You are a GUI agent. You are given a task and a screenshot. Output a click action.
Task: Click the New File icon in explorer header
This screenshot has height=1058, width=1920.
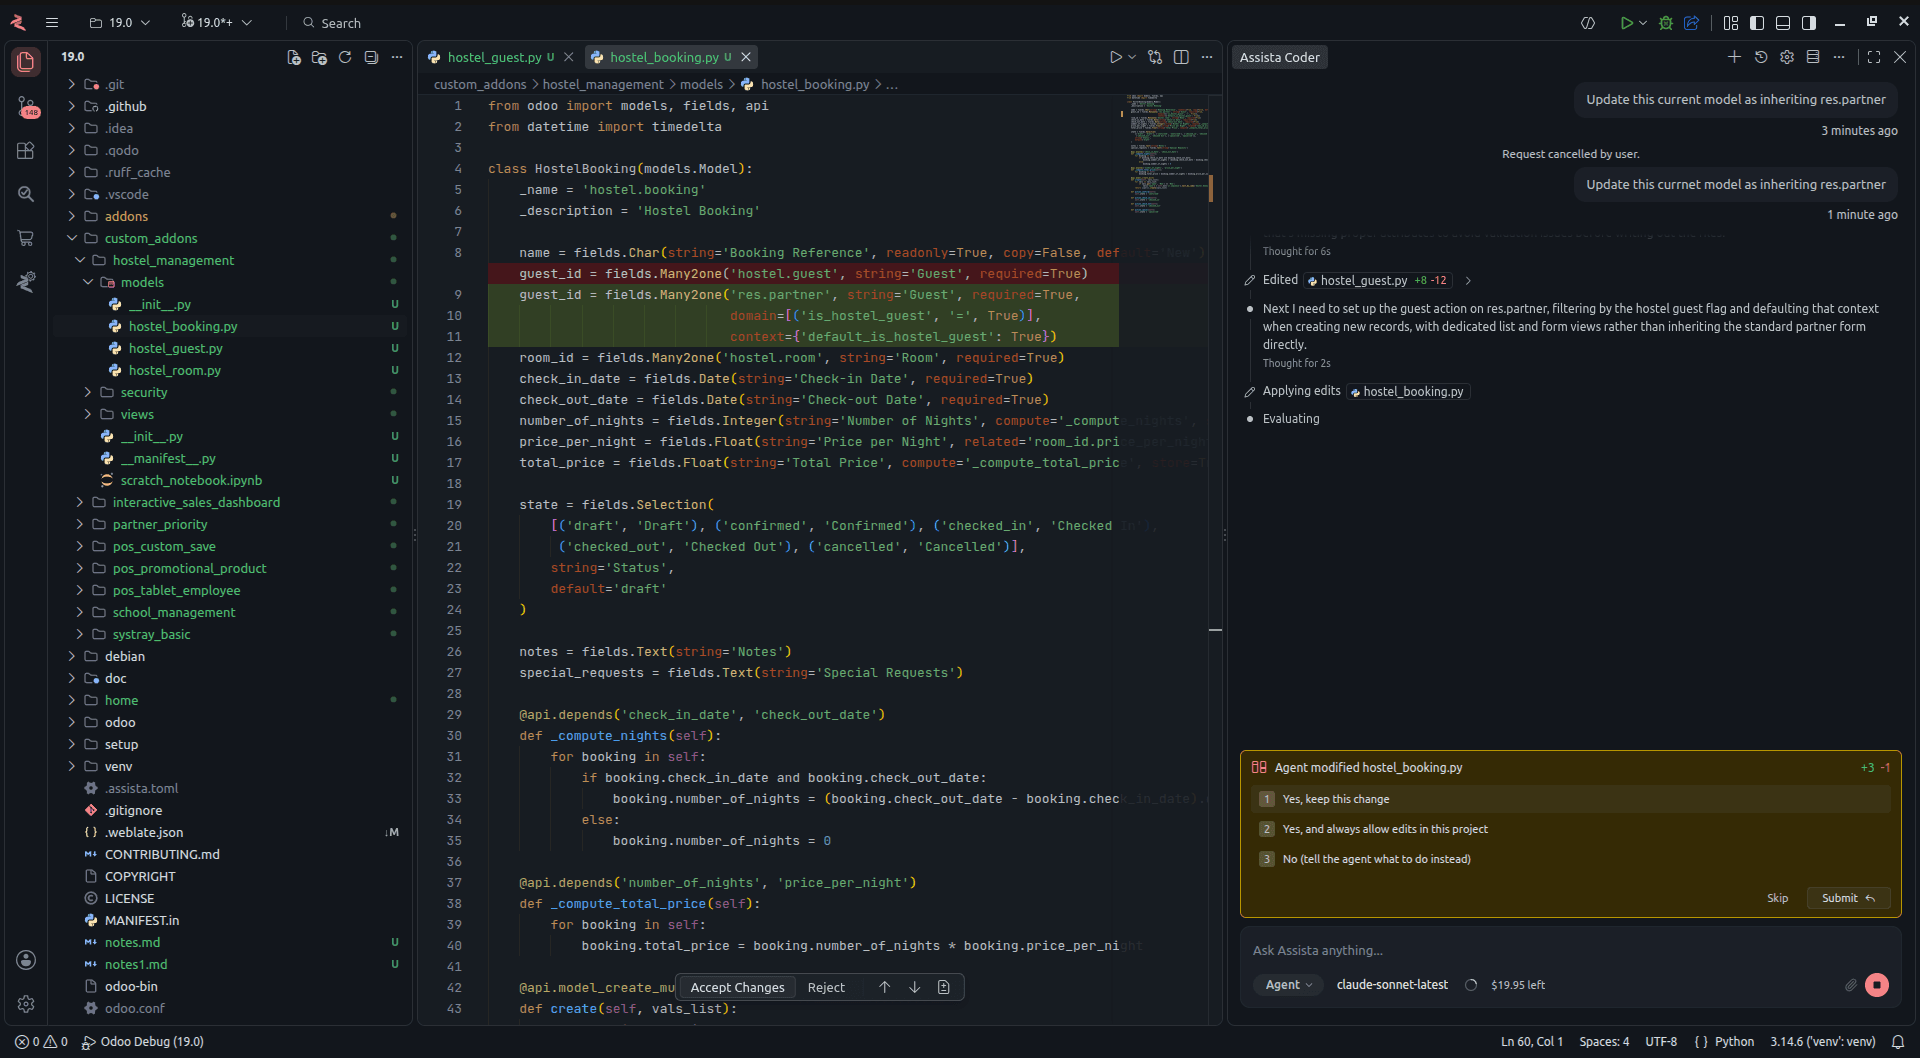[294, 57]
